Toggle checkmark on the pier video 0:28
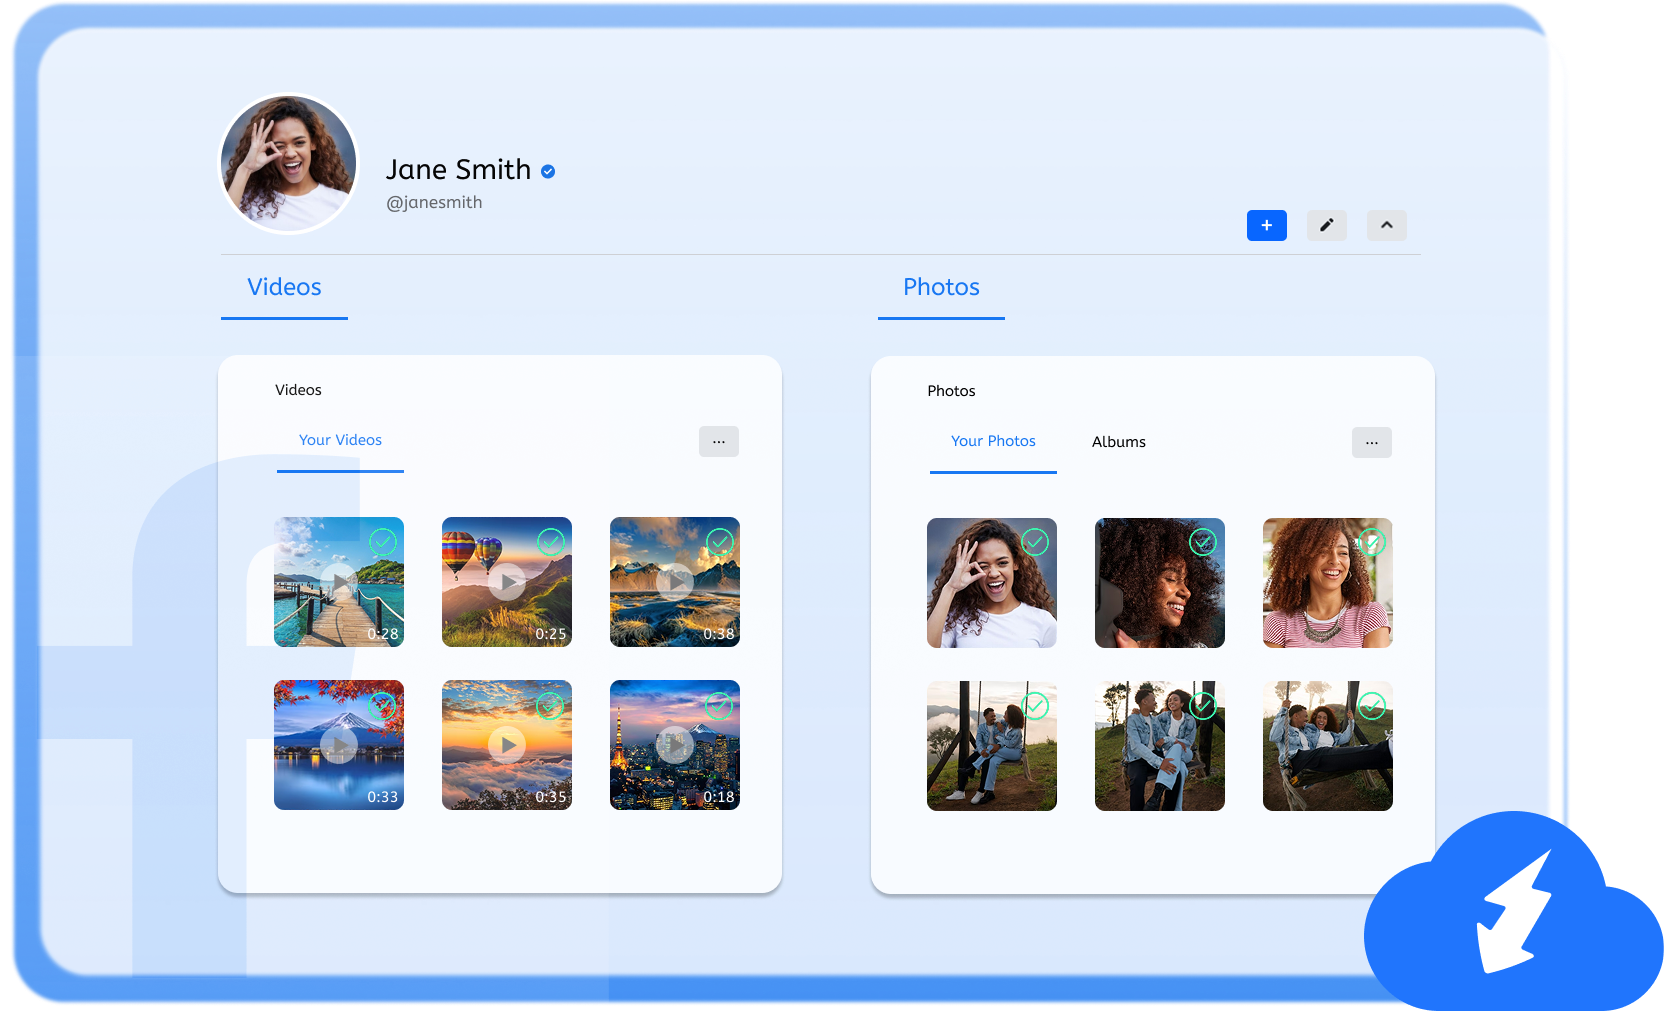Image resolution: width=1664 pixels, height=1016 pixels. click(383, 542)
